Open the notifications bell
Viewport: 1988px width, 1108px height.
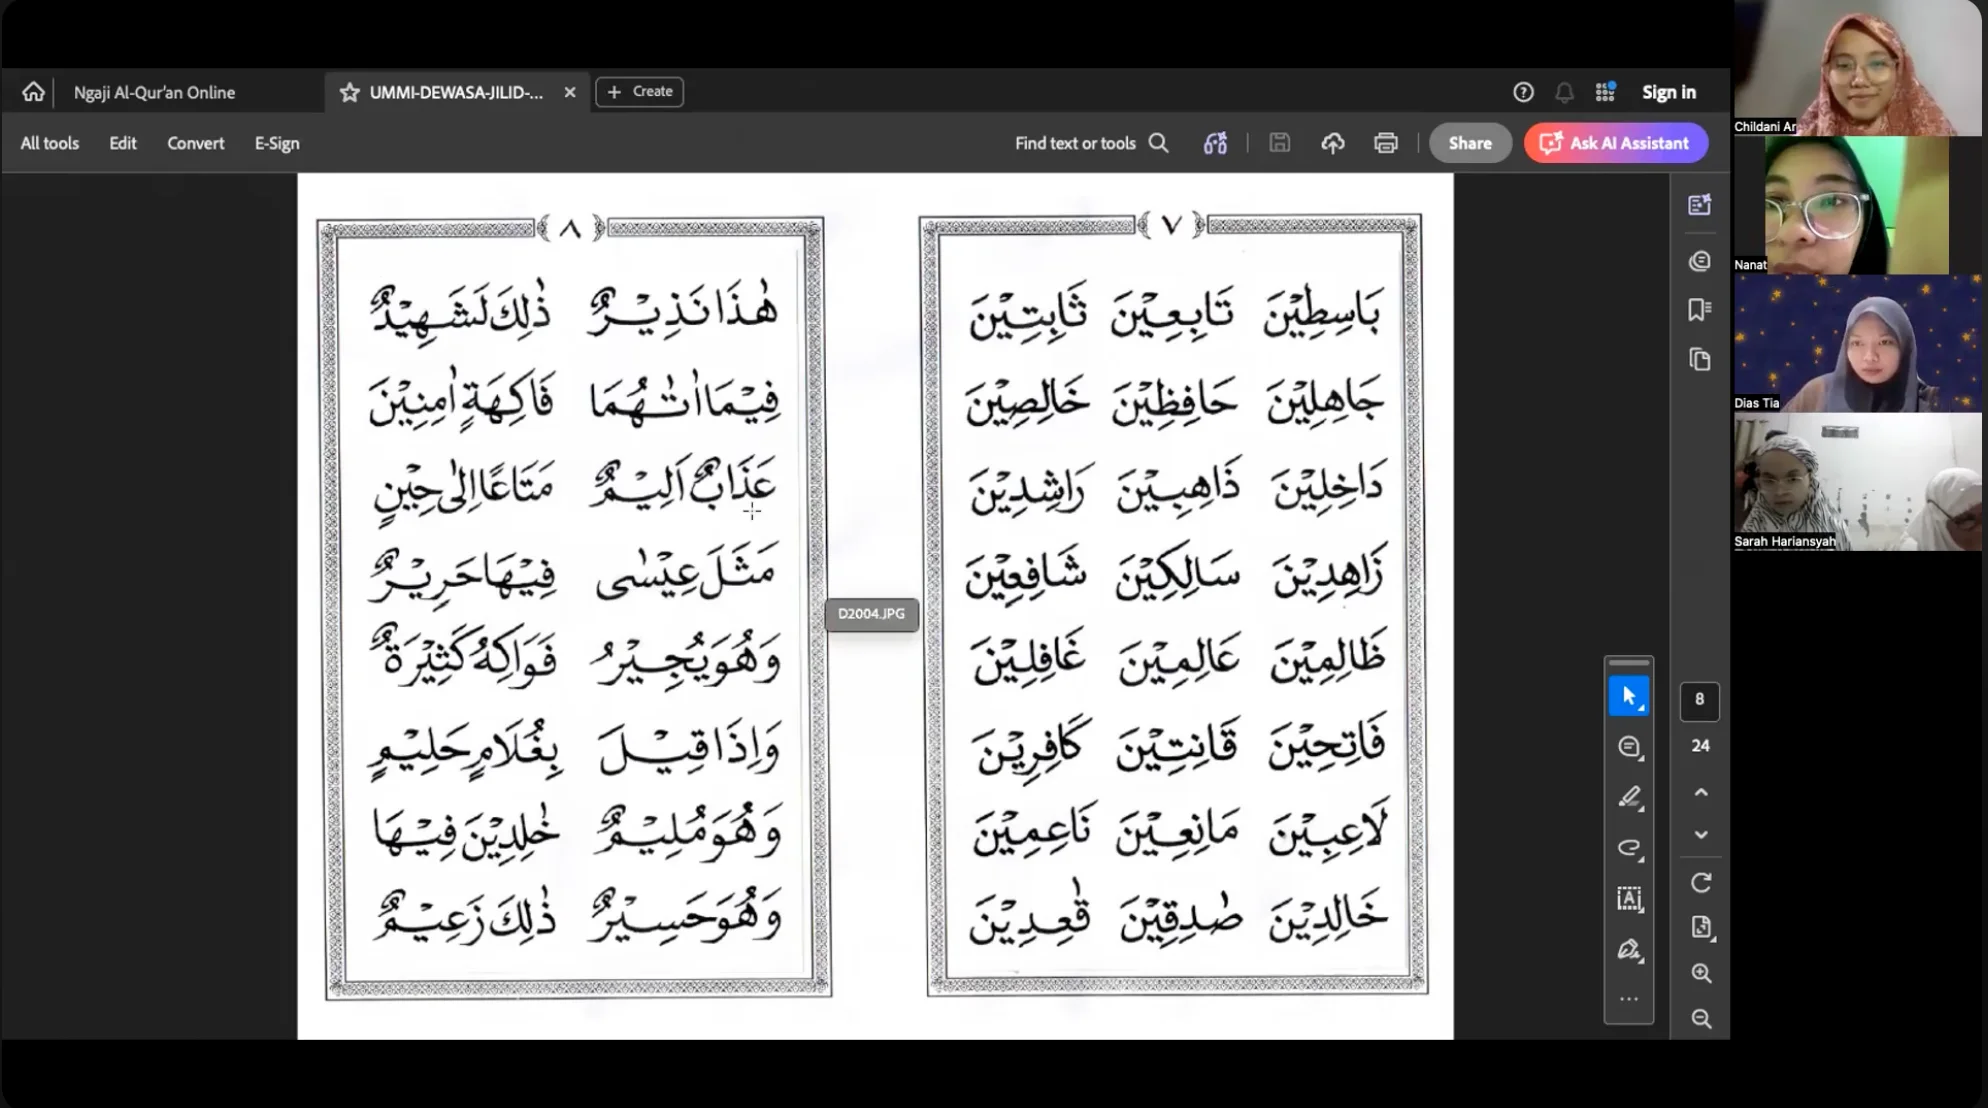point(1564,92)
